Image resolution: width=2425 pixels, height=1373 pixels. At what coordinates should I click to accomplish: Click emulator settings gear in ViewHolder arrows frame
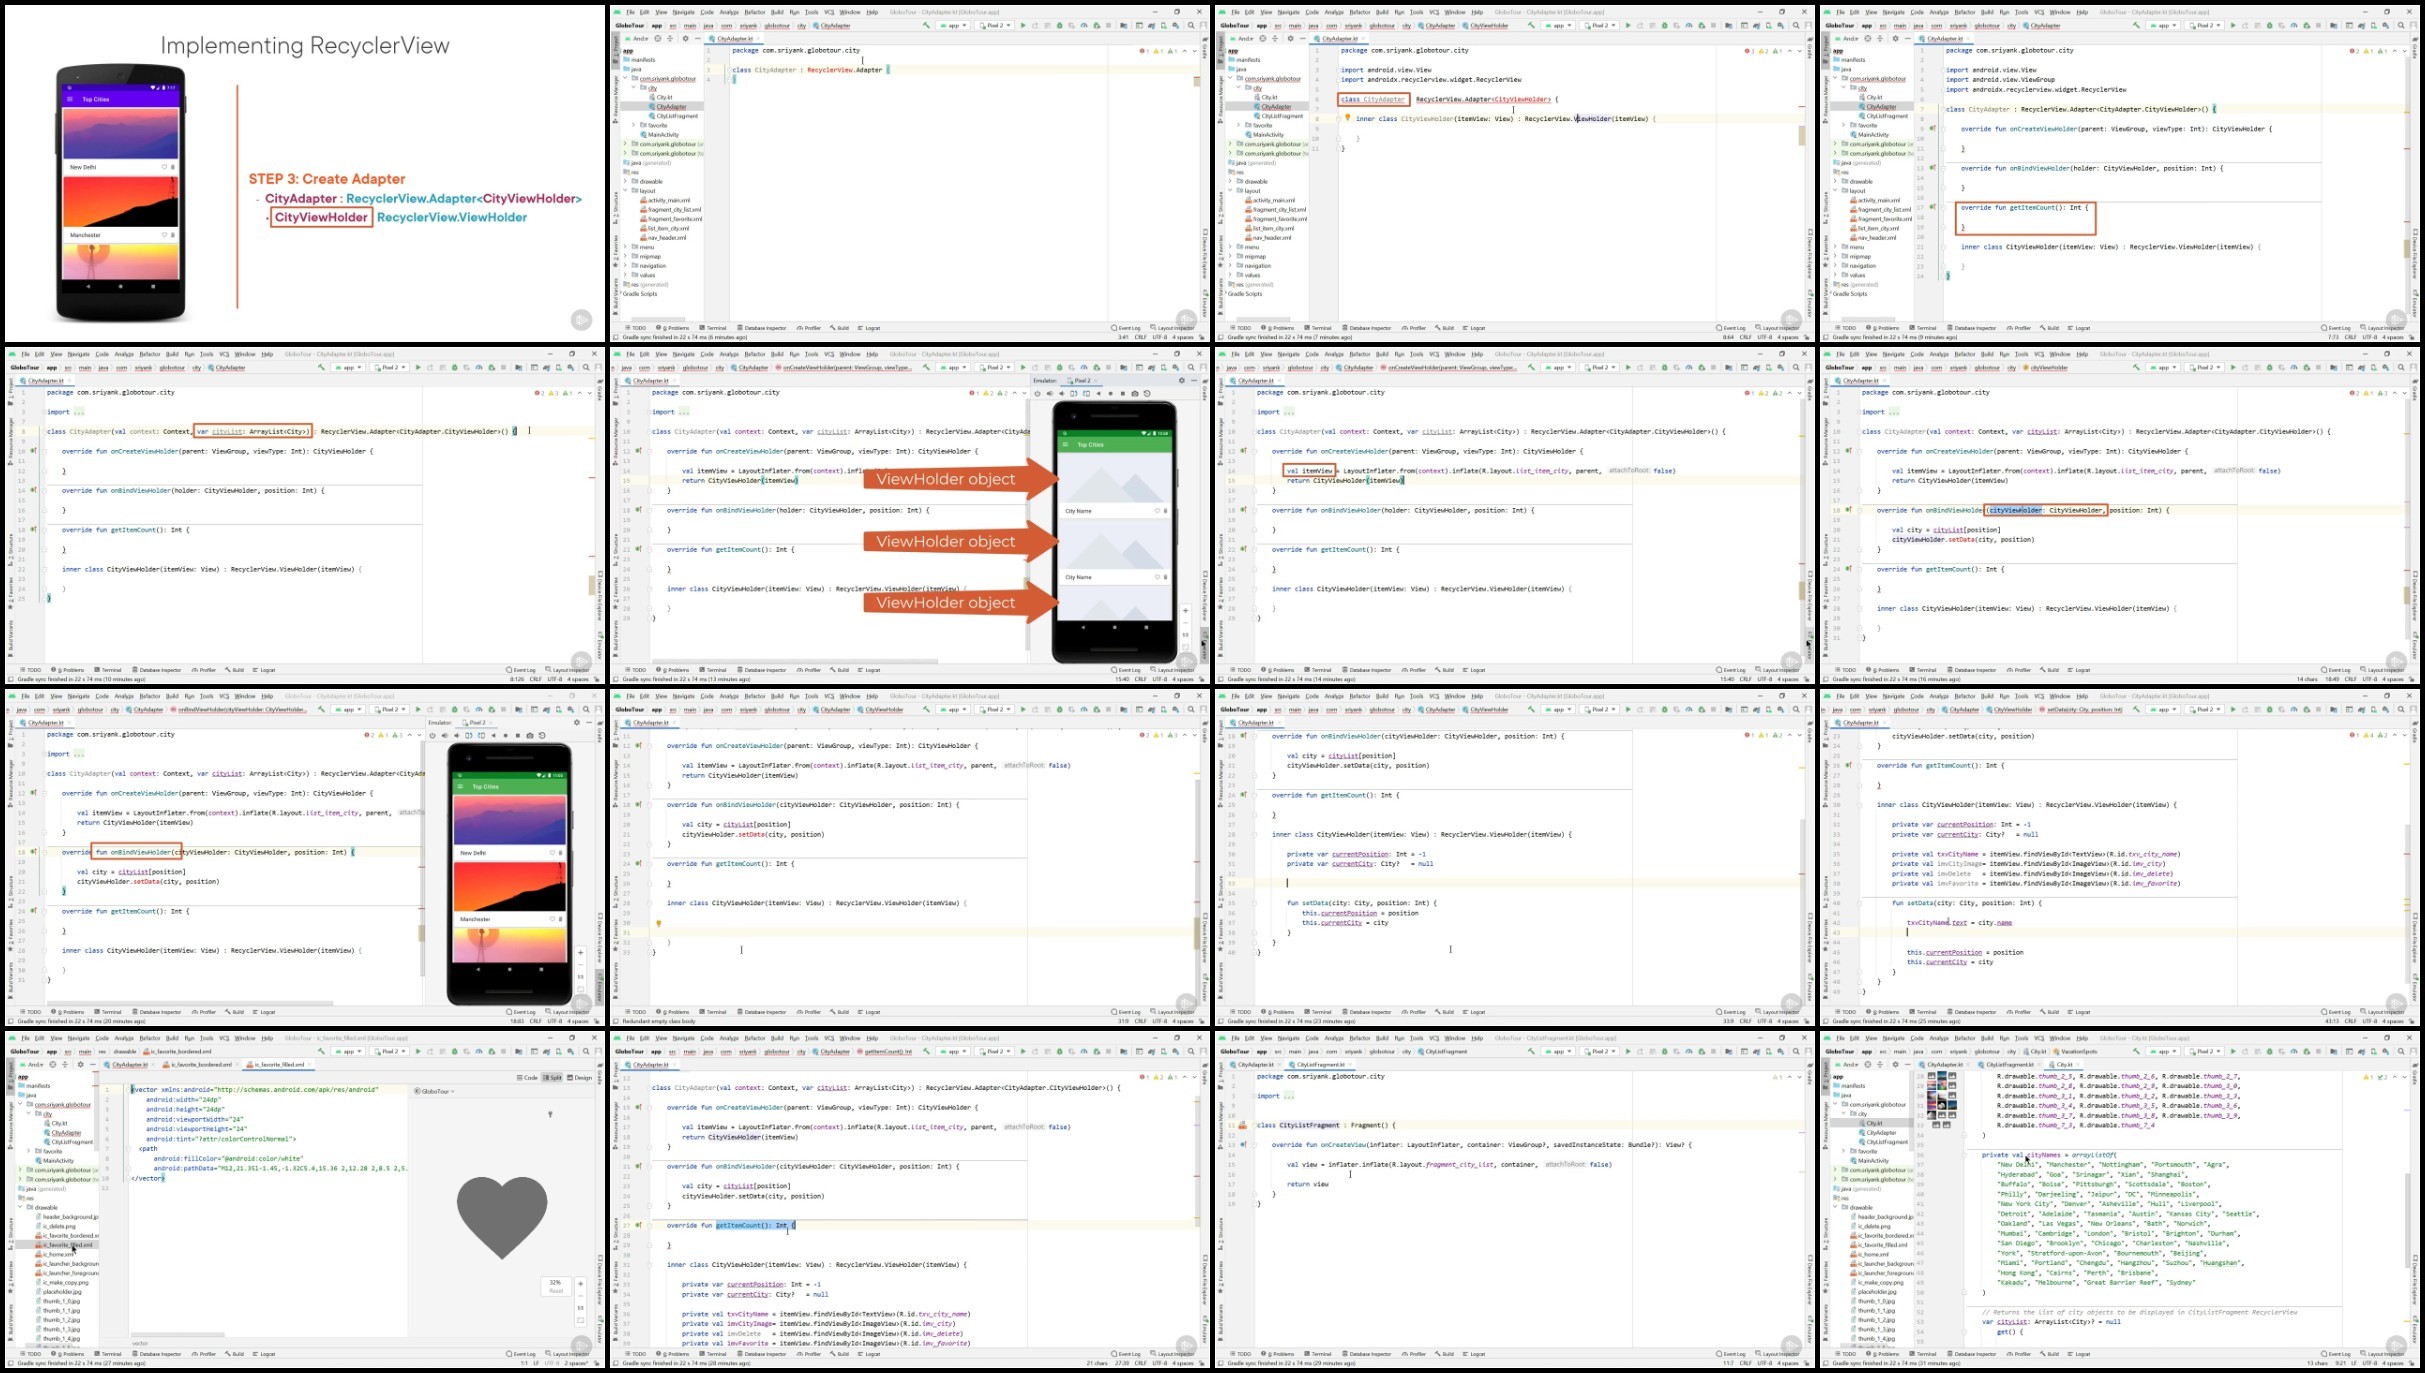[1181, 380]
